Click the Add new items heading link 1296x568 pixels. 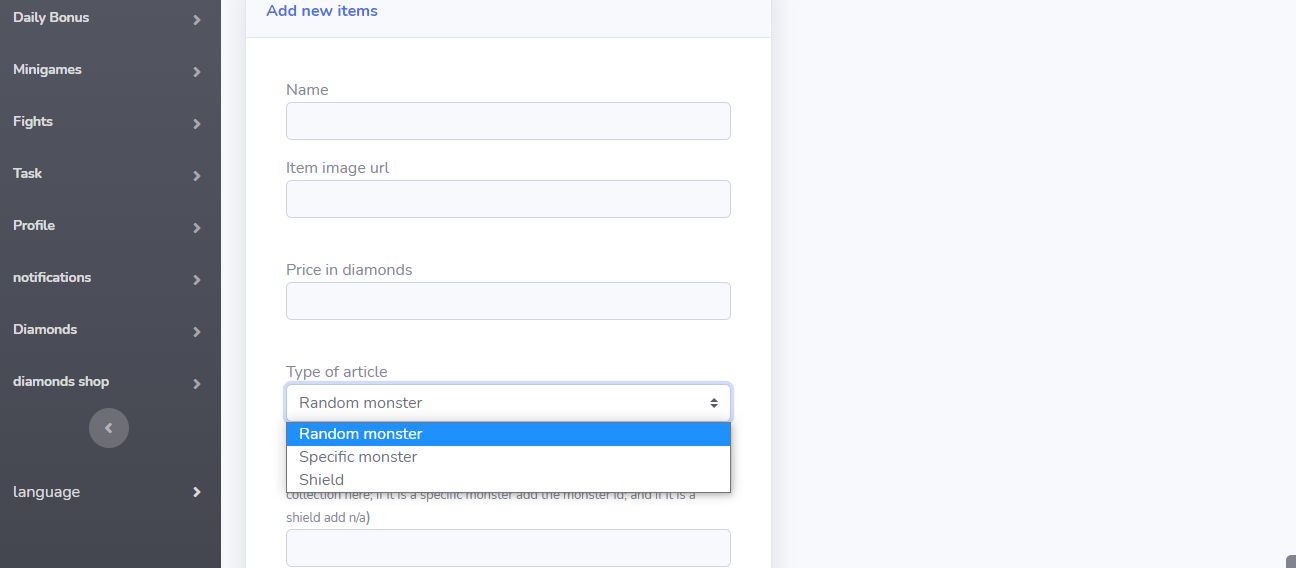tap(322, 11)
